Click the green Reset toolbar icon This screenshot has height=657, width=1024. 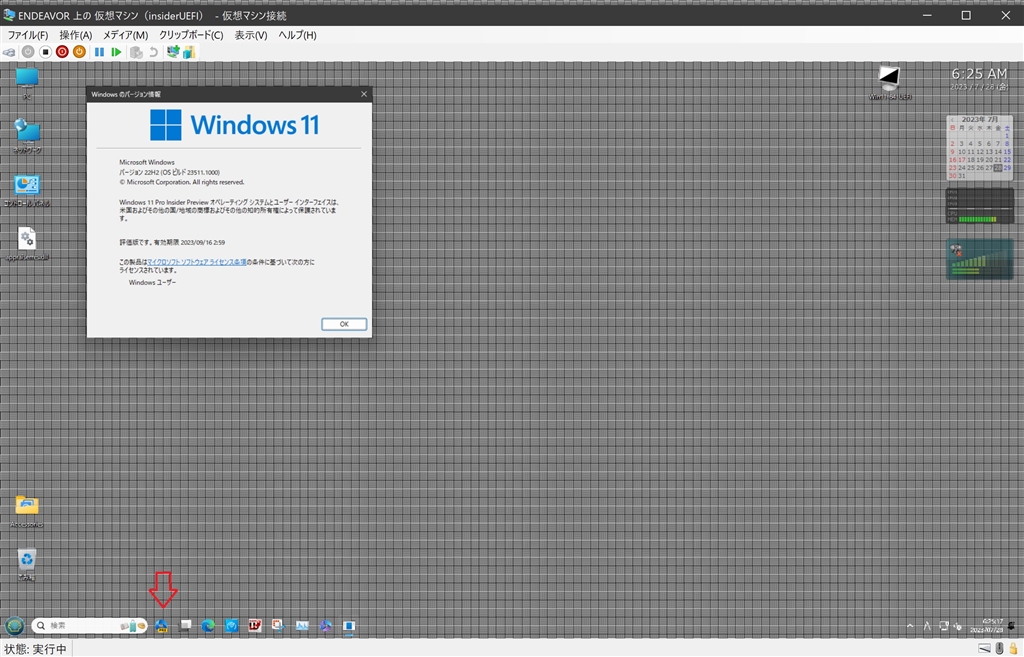point(116,52)
